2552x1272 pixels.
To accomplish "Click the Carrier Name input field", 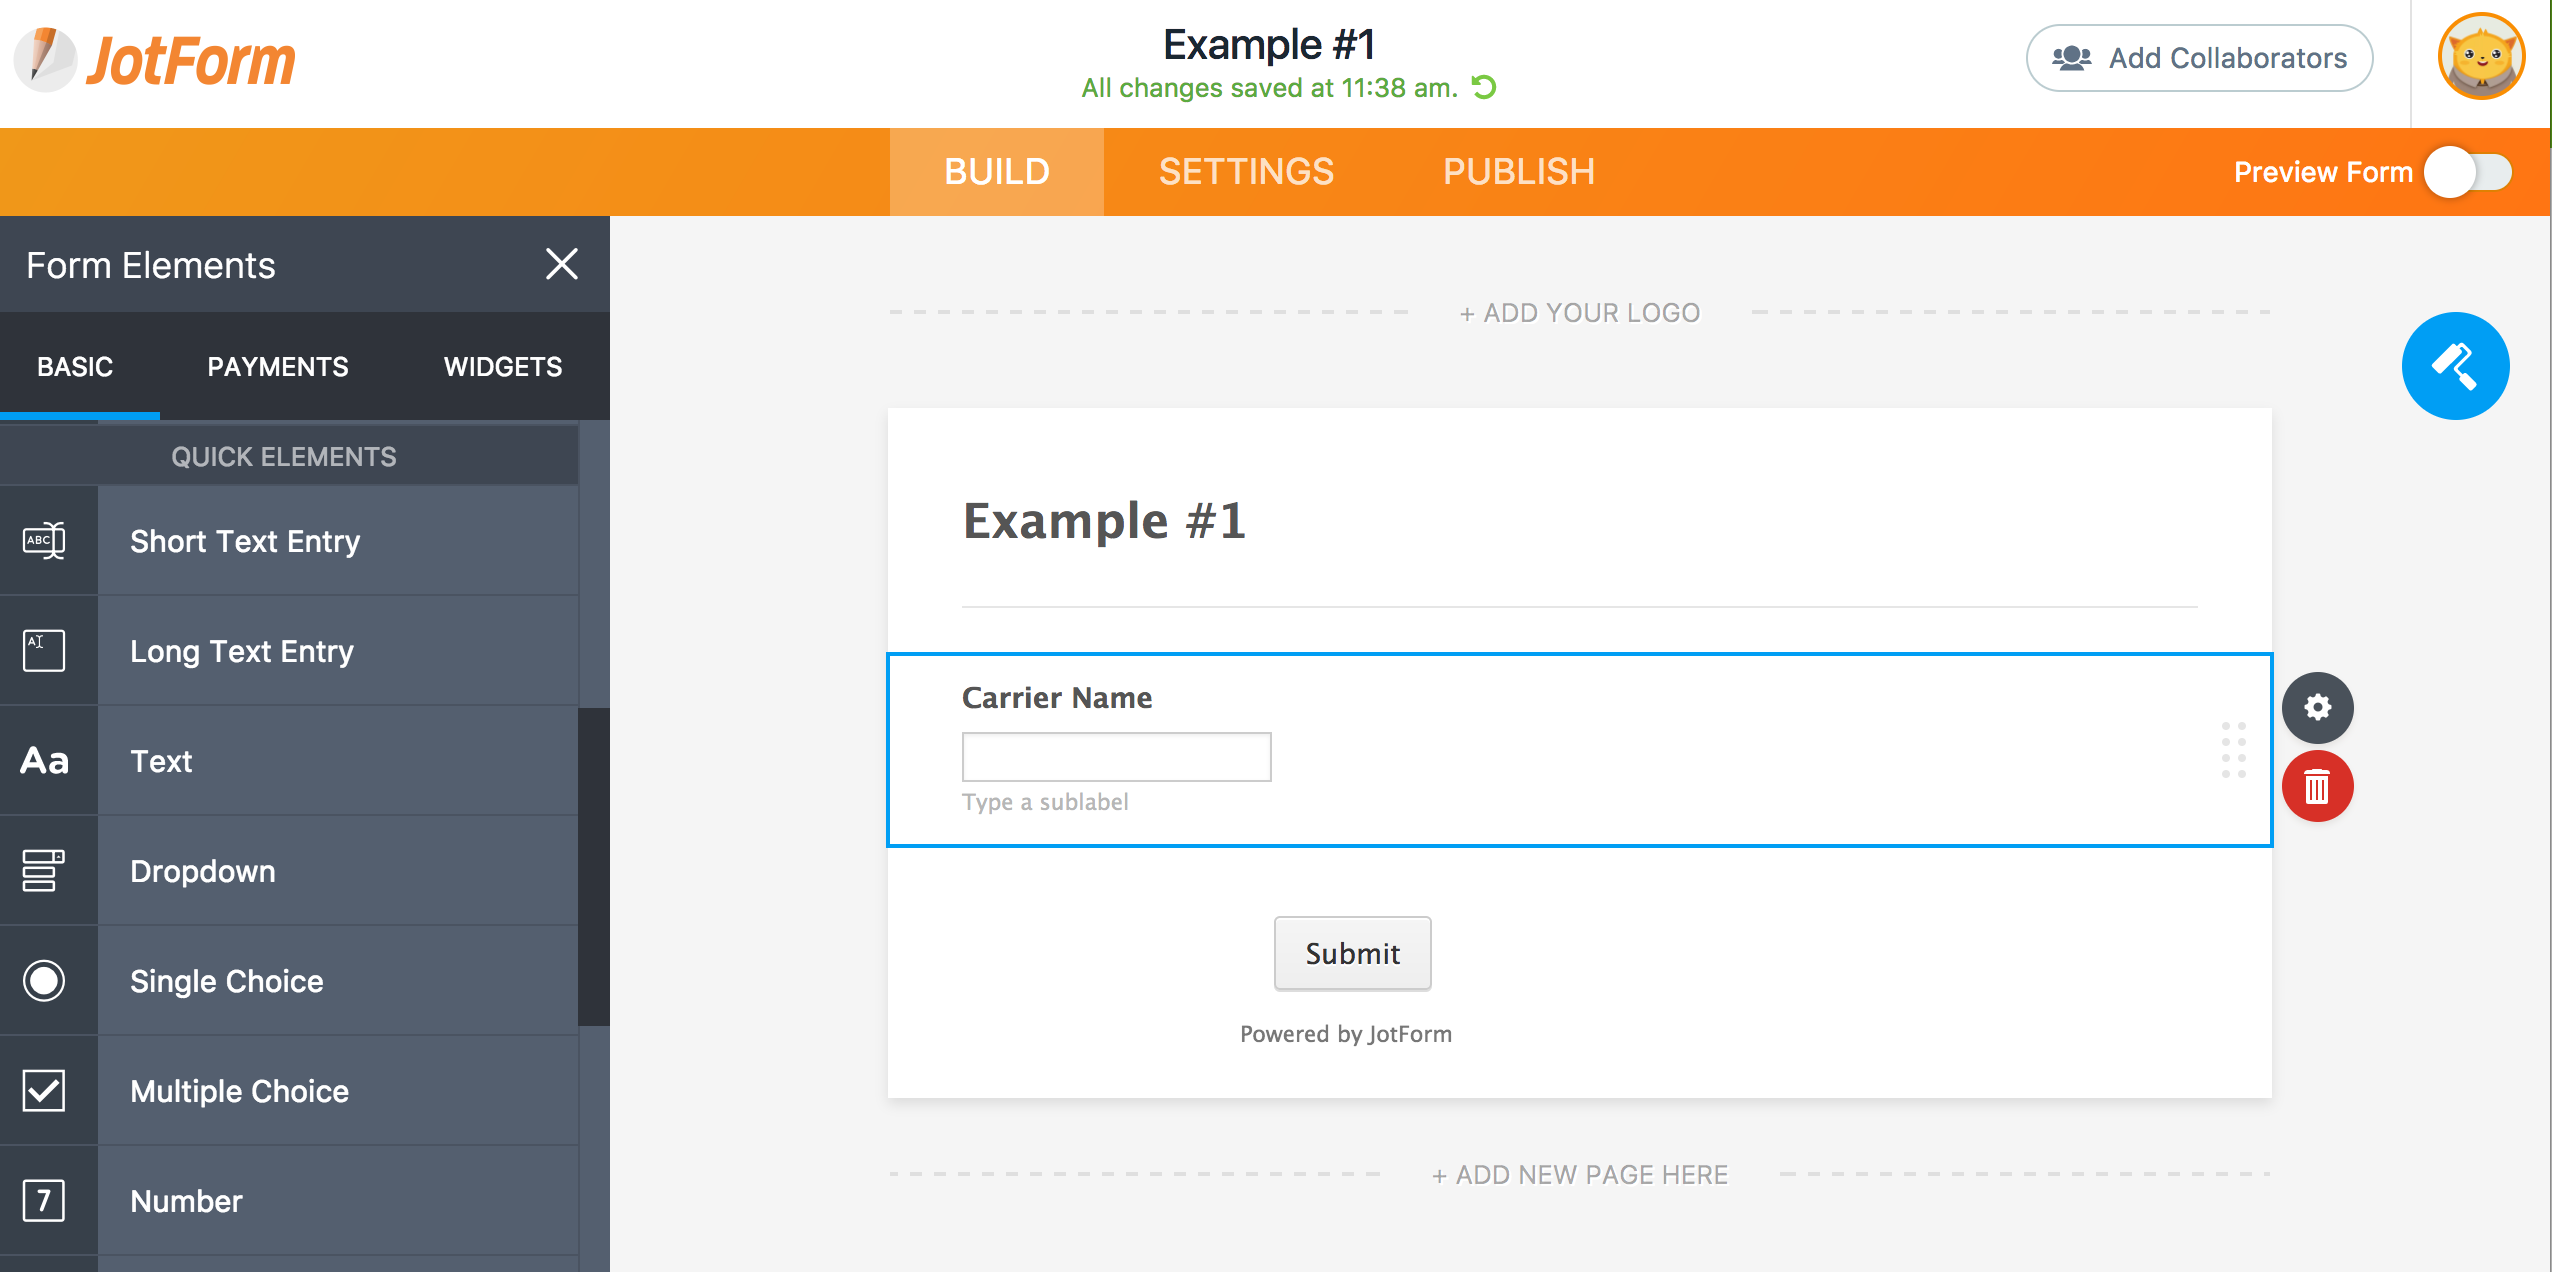I will (1116, 756).
